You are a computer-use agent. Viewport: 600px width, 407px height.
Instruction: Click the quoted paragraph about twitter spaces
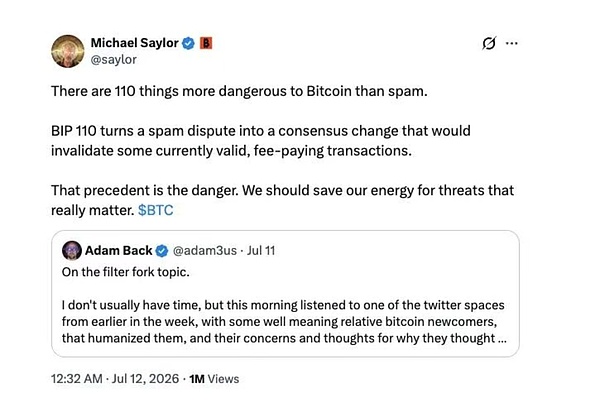coord(284,322)
